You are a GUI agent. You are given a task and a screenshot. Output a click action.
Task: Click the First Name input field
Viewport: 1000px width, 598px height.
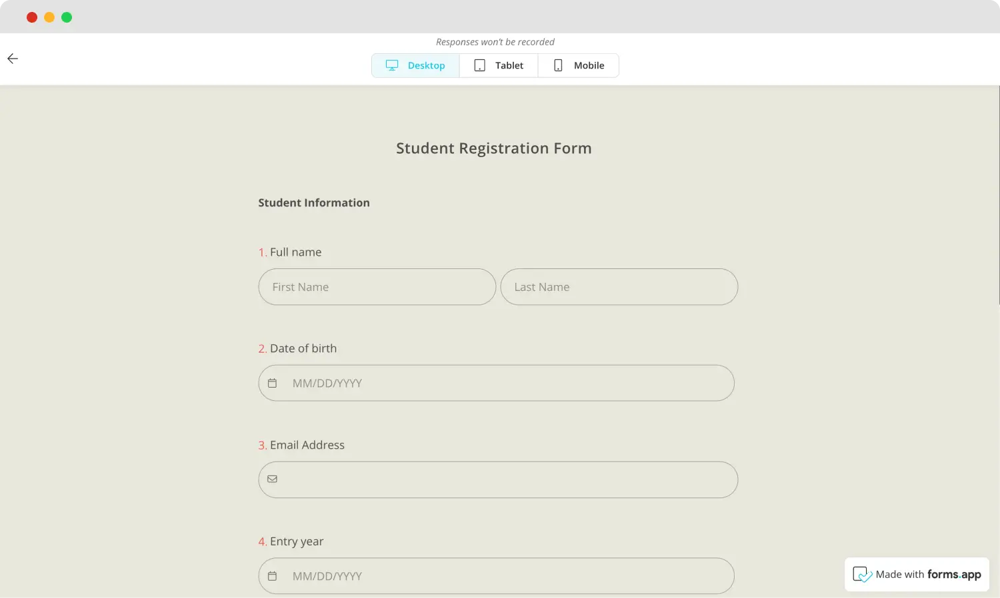click(377, 287)
